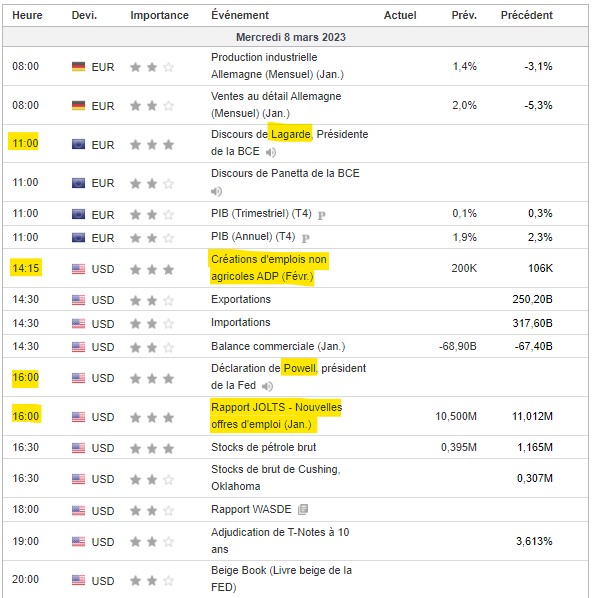
Task: Click the speaker icon under Panetta speech
Action: 216,191
